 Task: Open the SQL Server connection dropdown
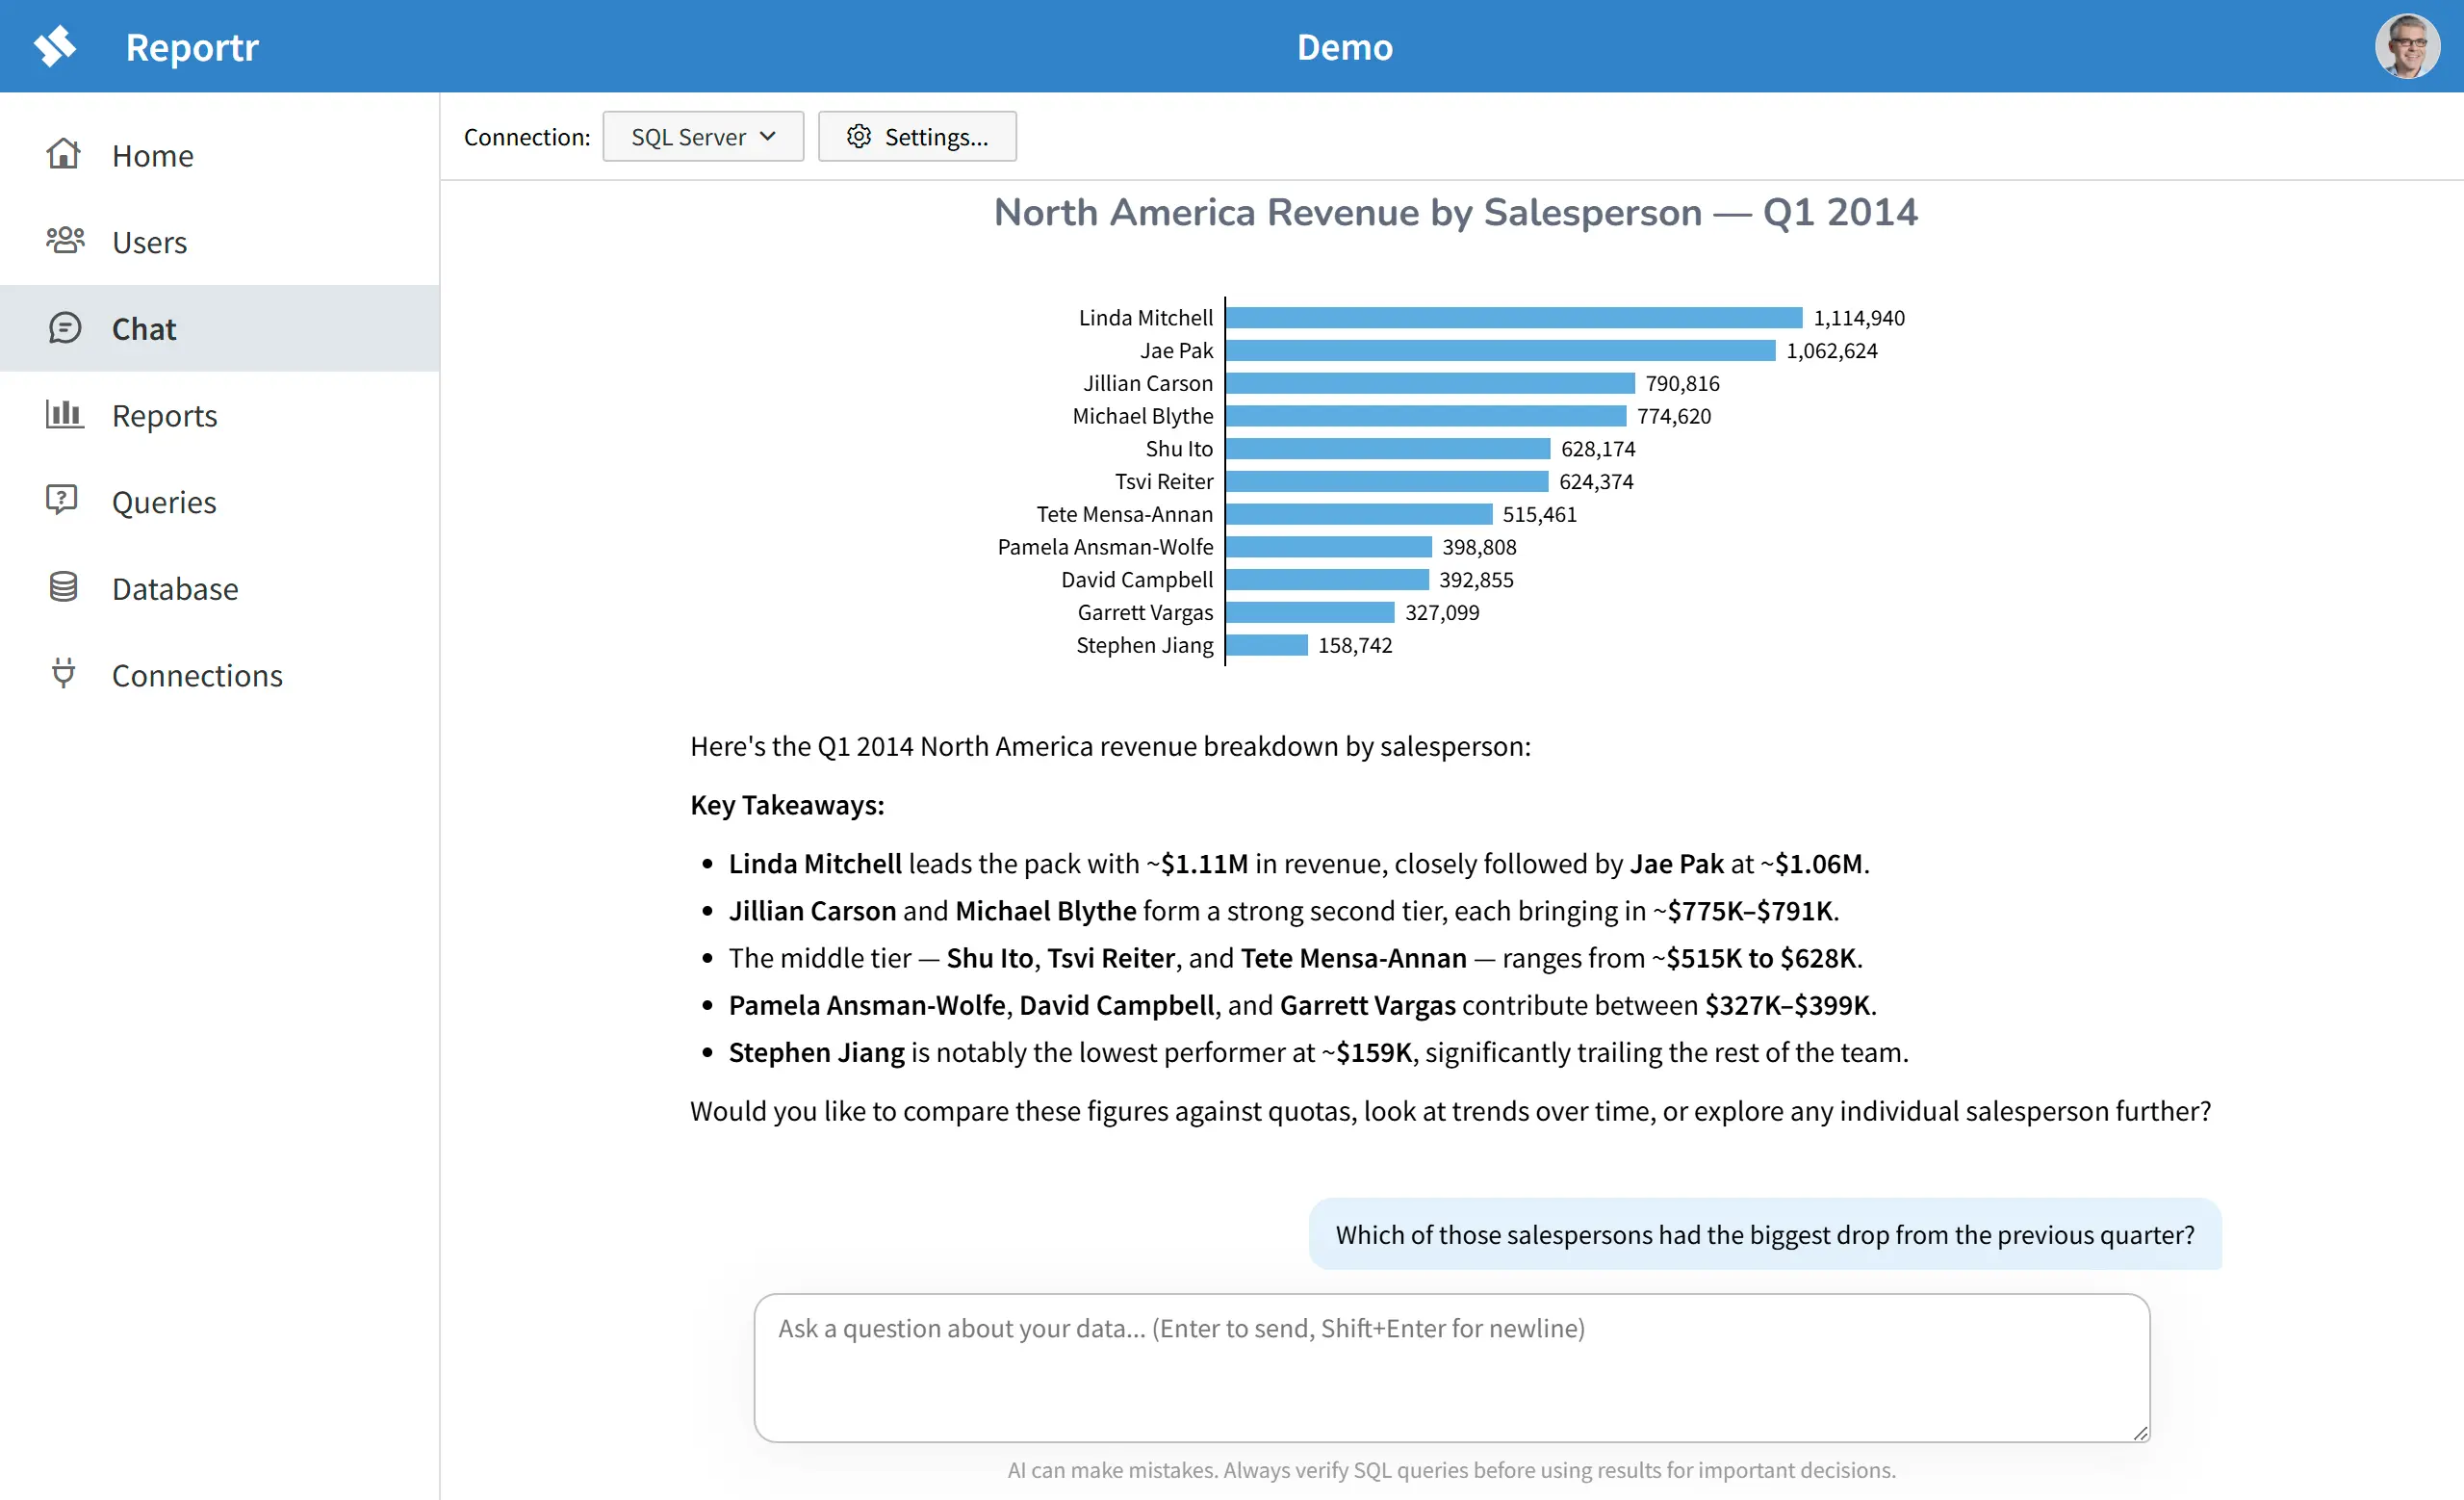tap(702, 136)
